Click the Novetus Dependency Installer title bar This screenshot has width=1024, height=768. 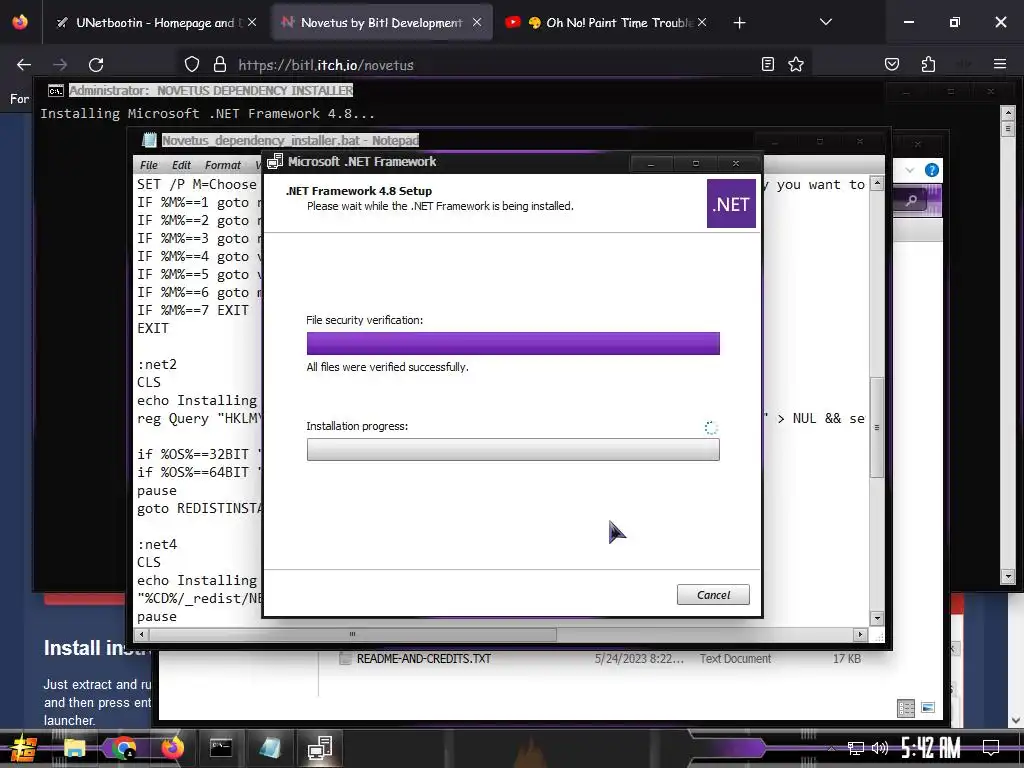click(x=212, y=90)
